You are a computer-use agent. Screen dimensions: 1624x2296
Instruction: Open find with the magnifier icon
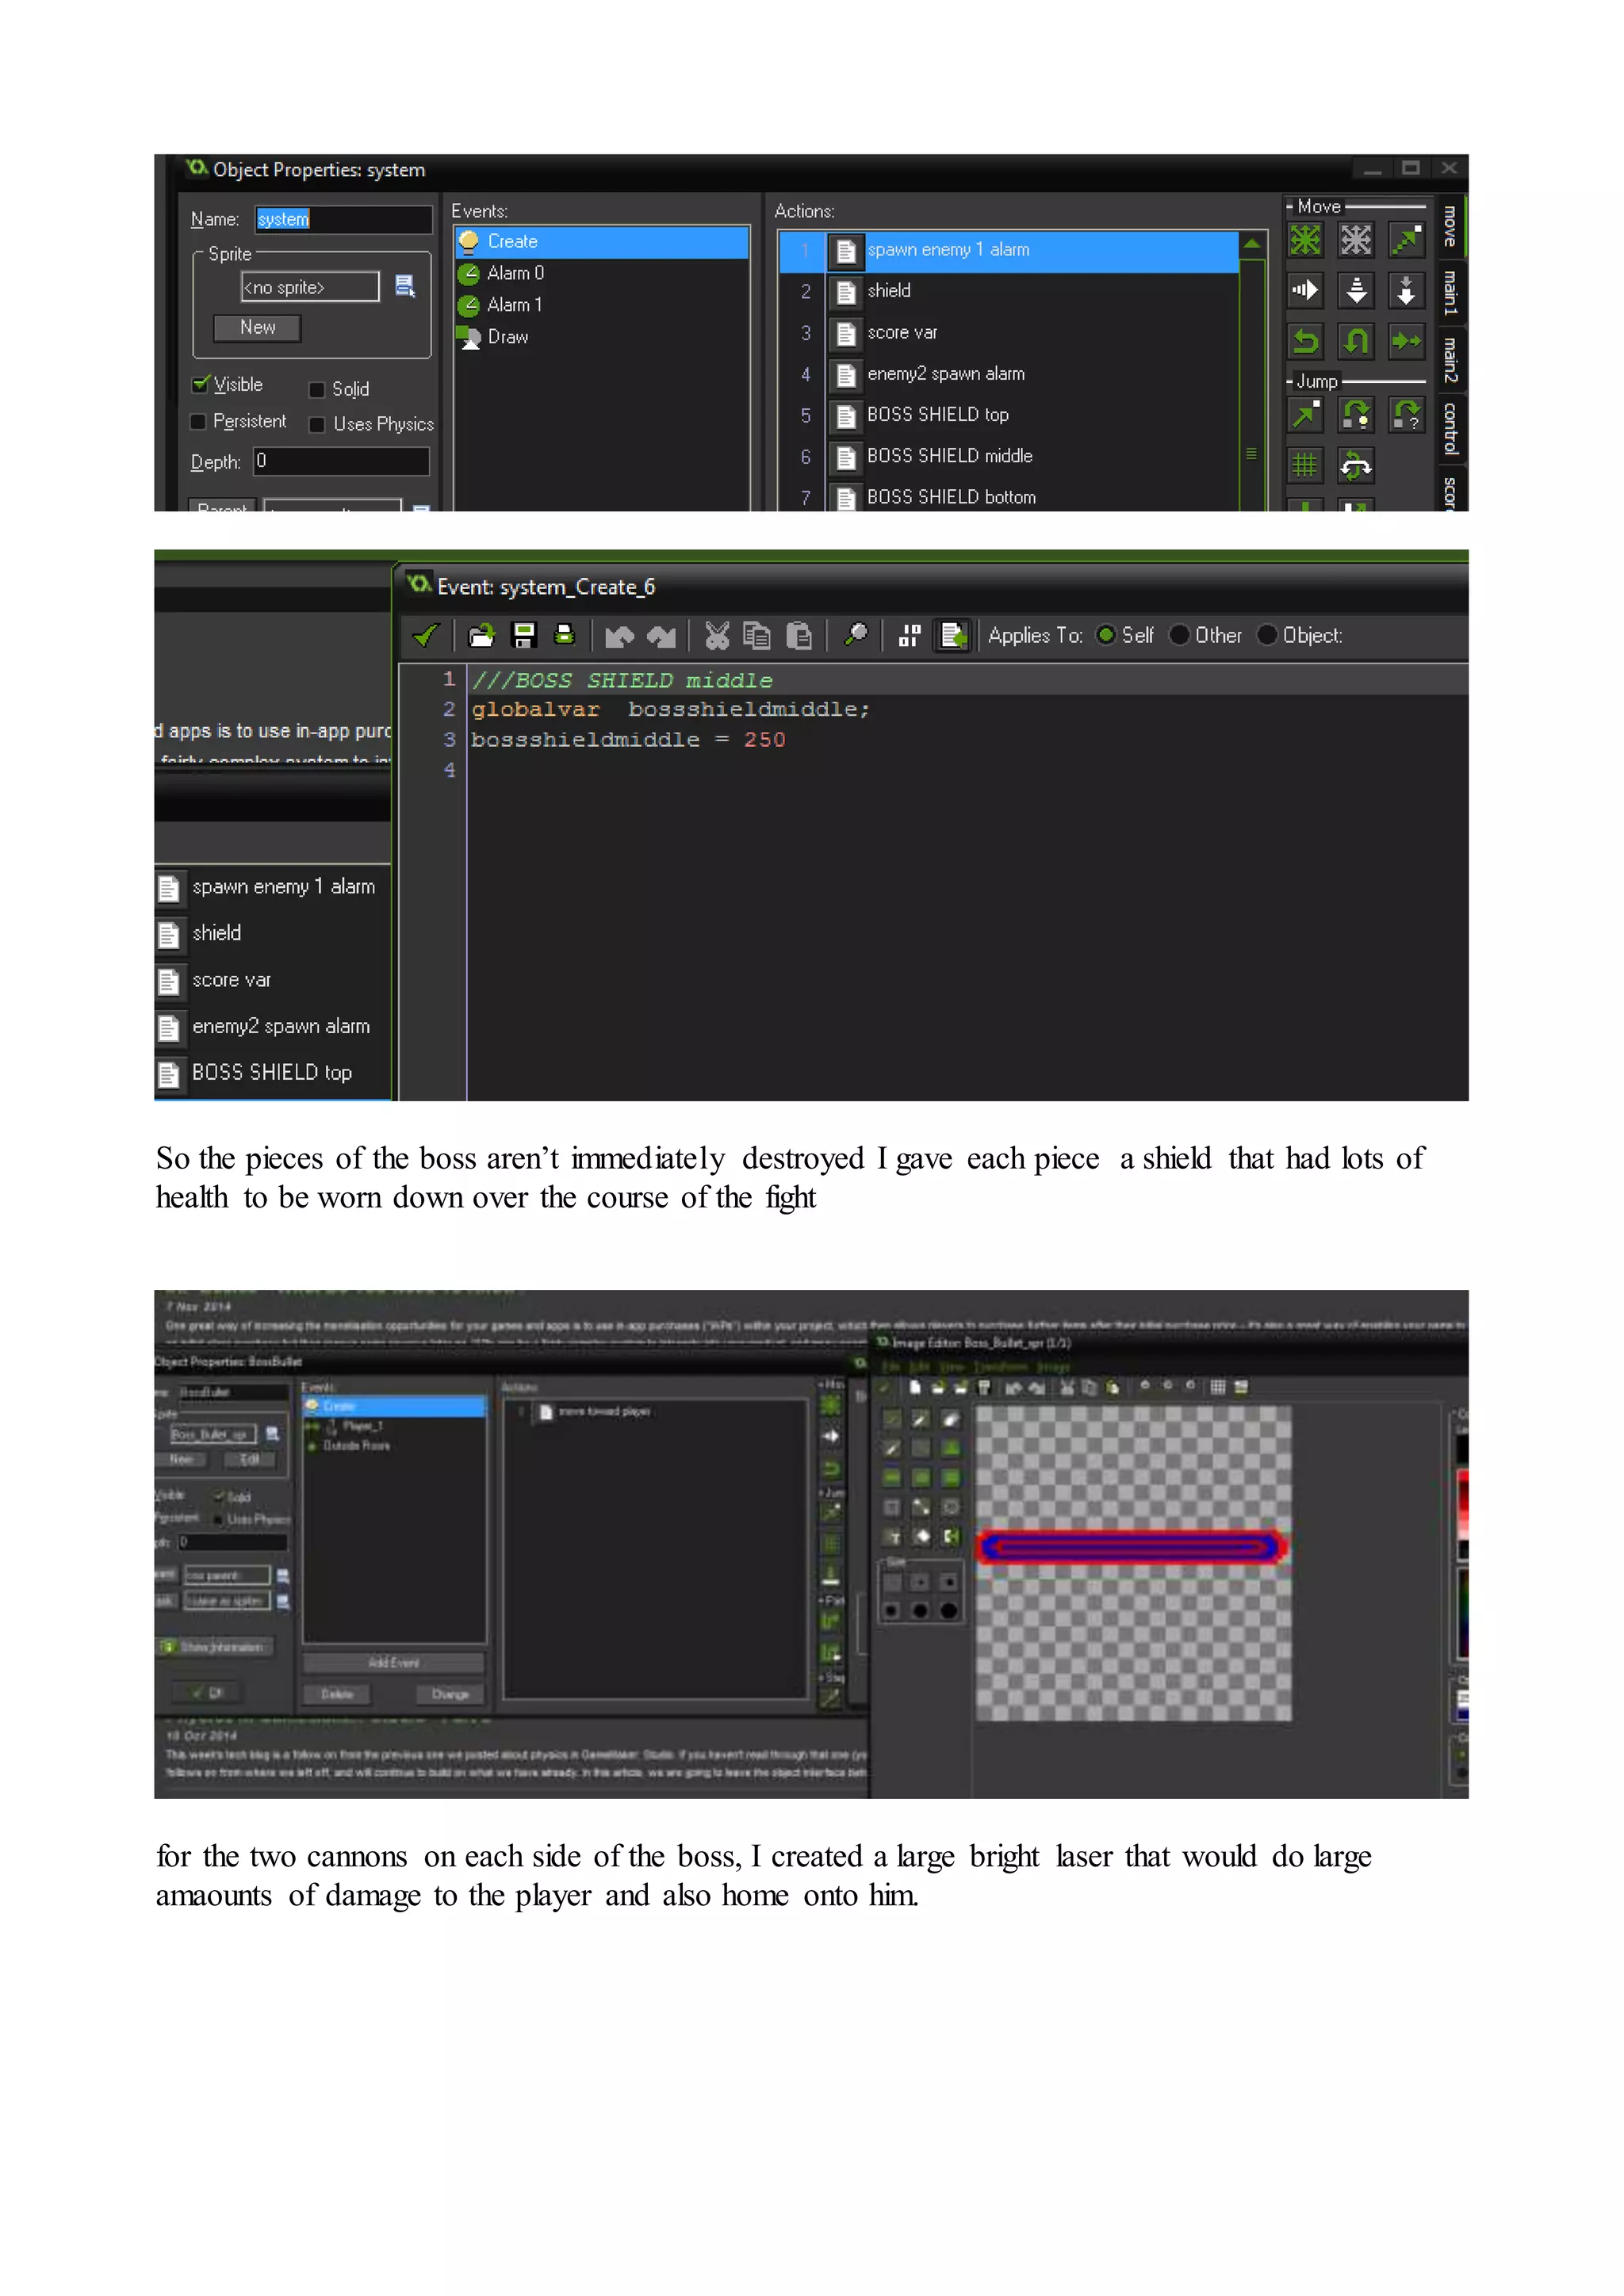[856, 635]
